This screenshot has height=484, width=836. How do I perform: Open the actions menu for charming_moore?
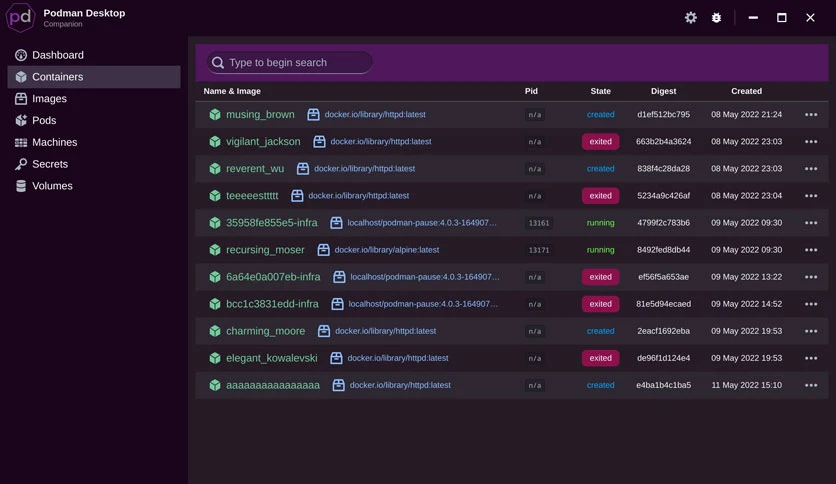[811, 331]
